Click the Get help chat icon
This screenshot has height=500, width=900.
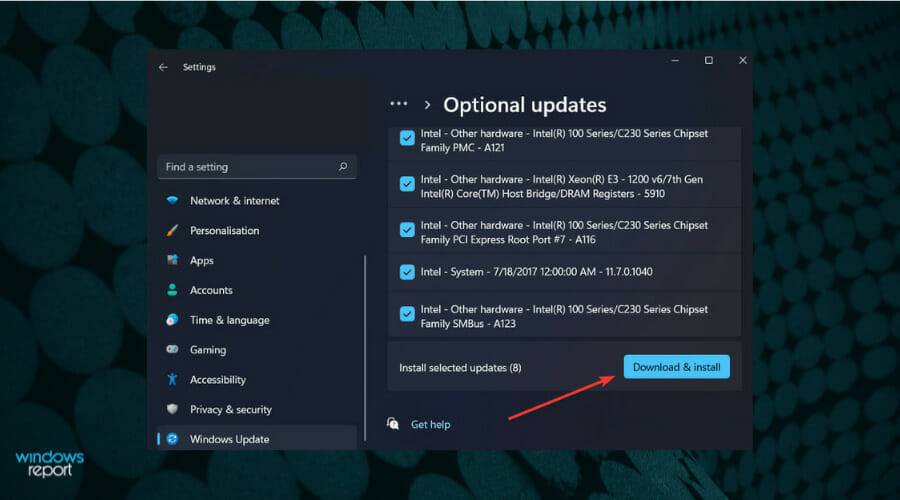click(x=393, y=424)
